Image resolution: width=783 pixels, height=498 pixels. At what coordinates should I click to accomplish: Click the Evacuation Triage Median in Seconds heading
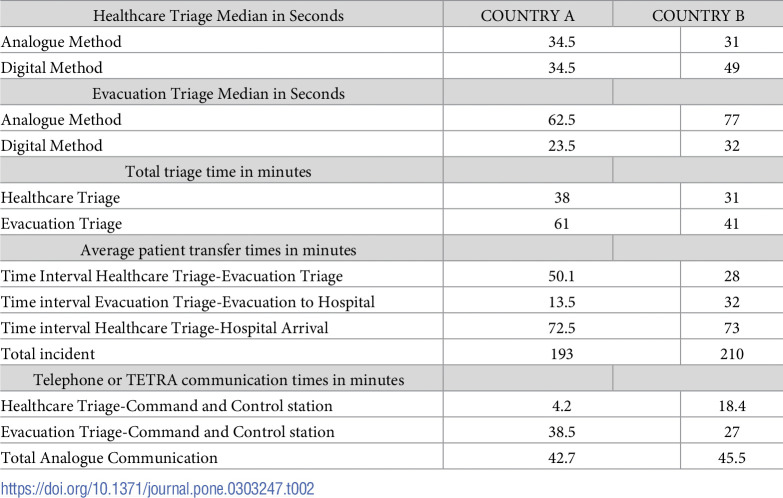point(218,93)
